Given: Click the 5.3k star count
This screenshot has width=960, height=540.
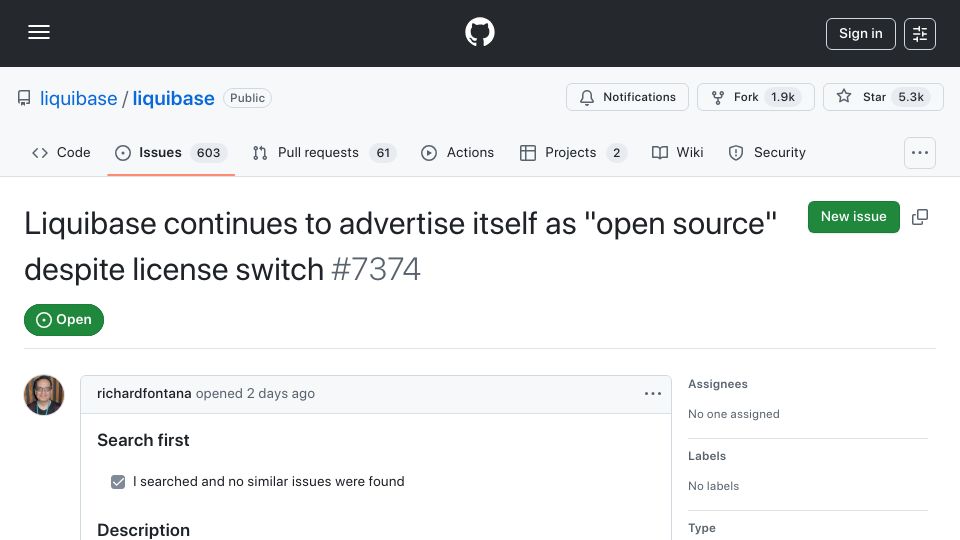Looking at the screenshot, I should (x=910, y=97).
